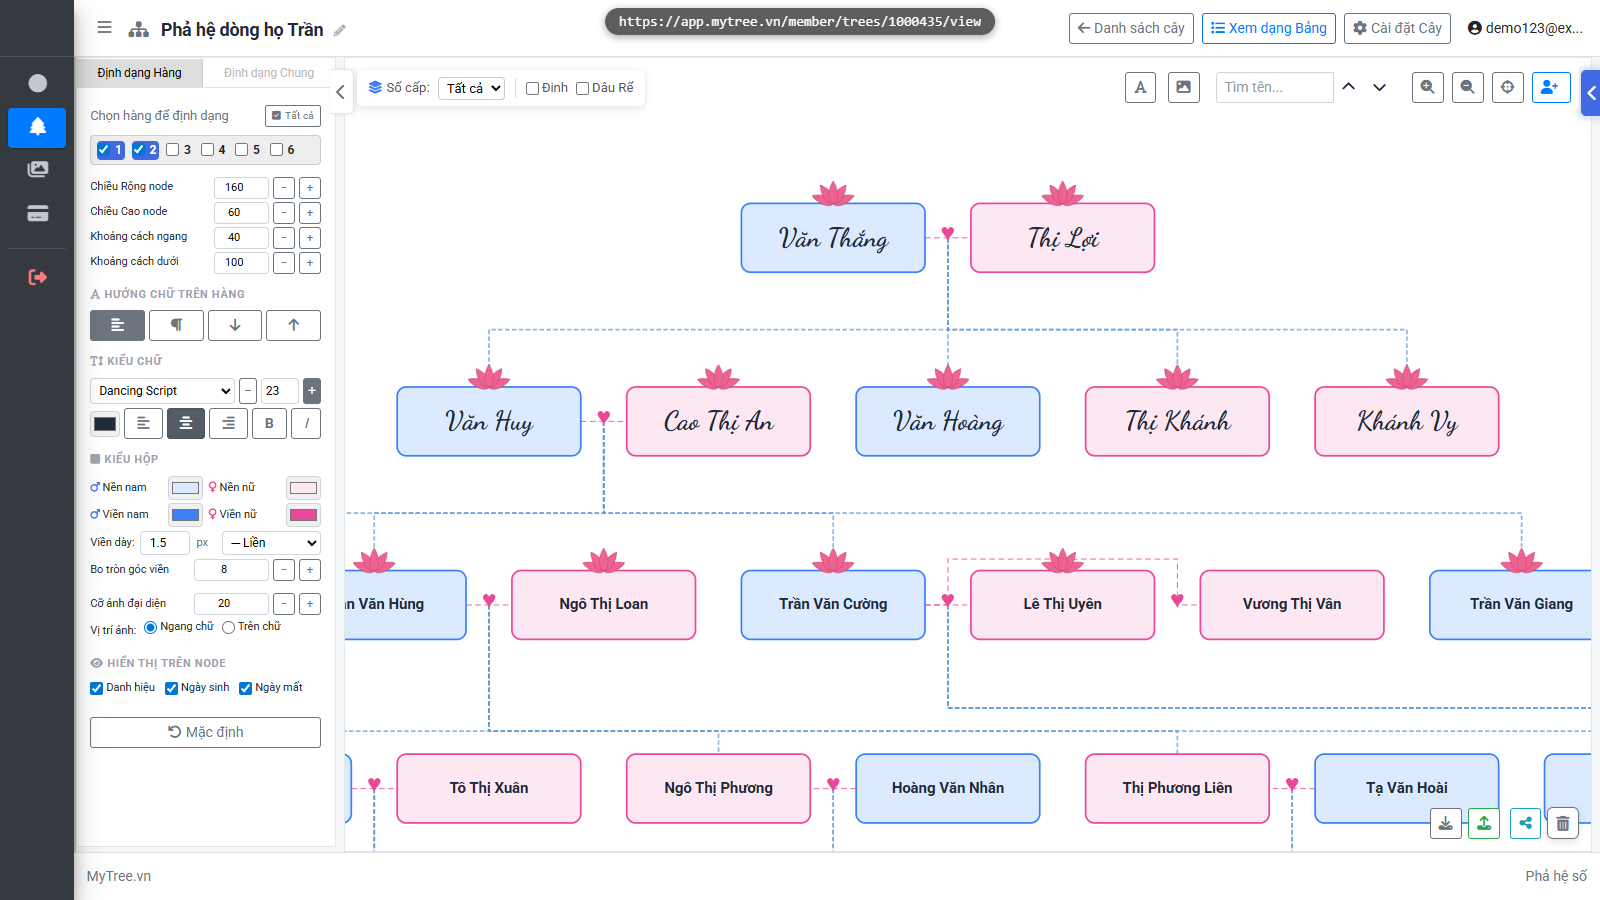
Task: Toggle italic font style
Action: click(x=306, y=423)
